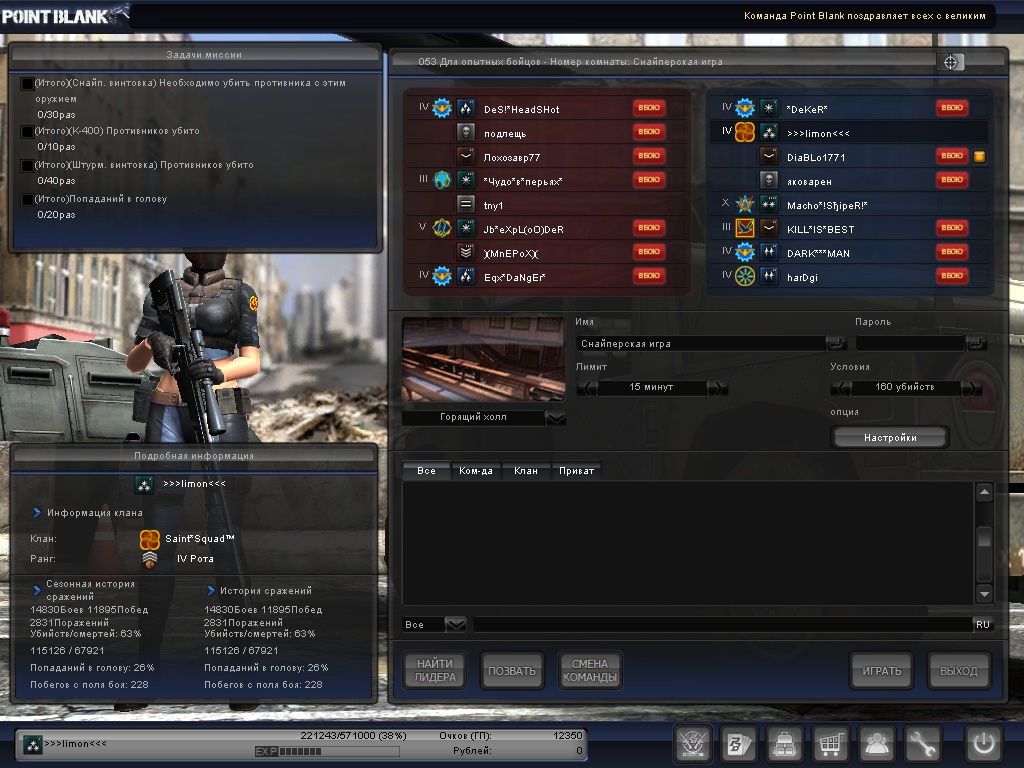Click the power exit icon
Viewport: 1024px width, 768px height.
pos(983,744)
